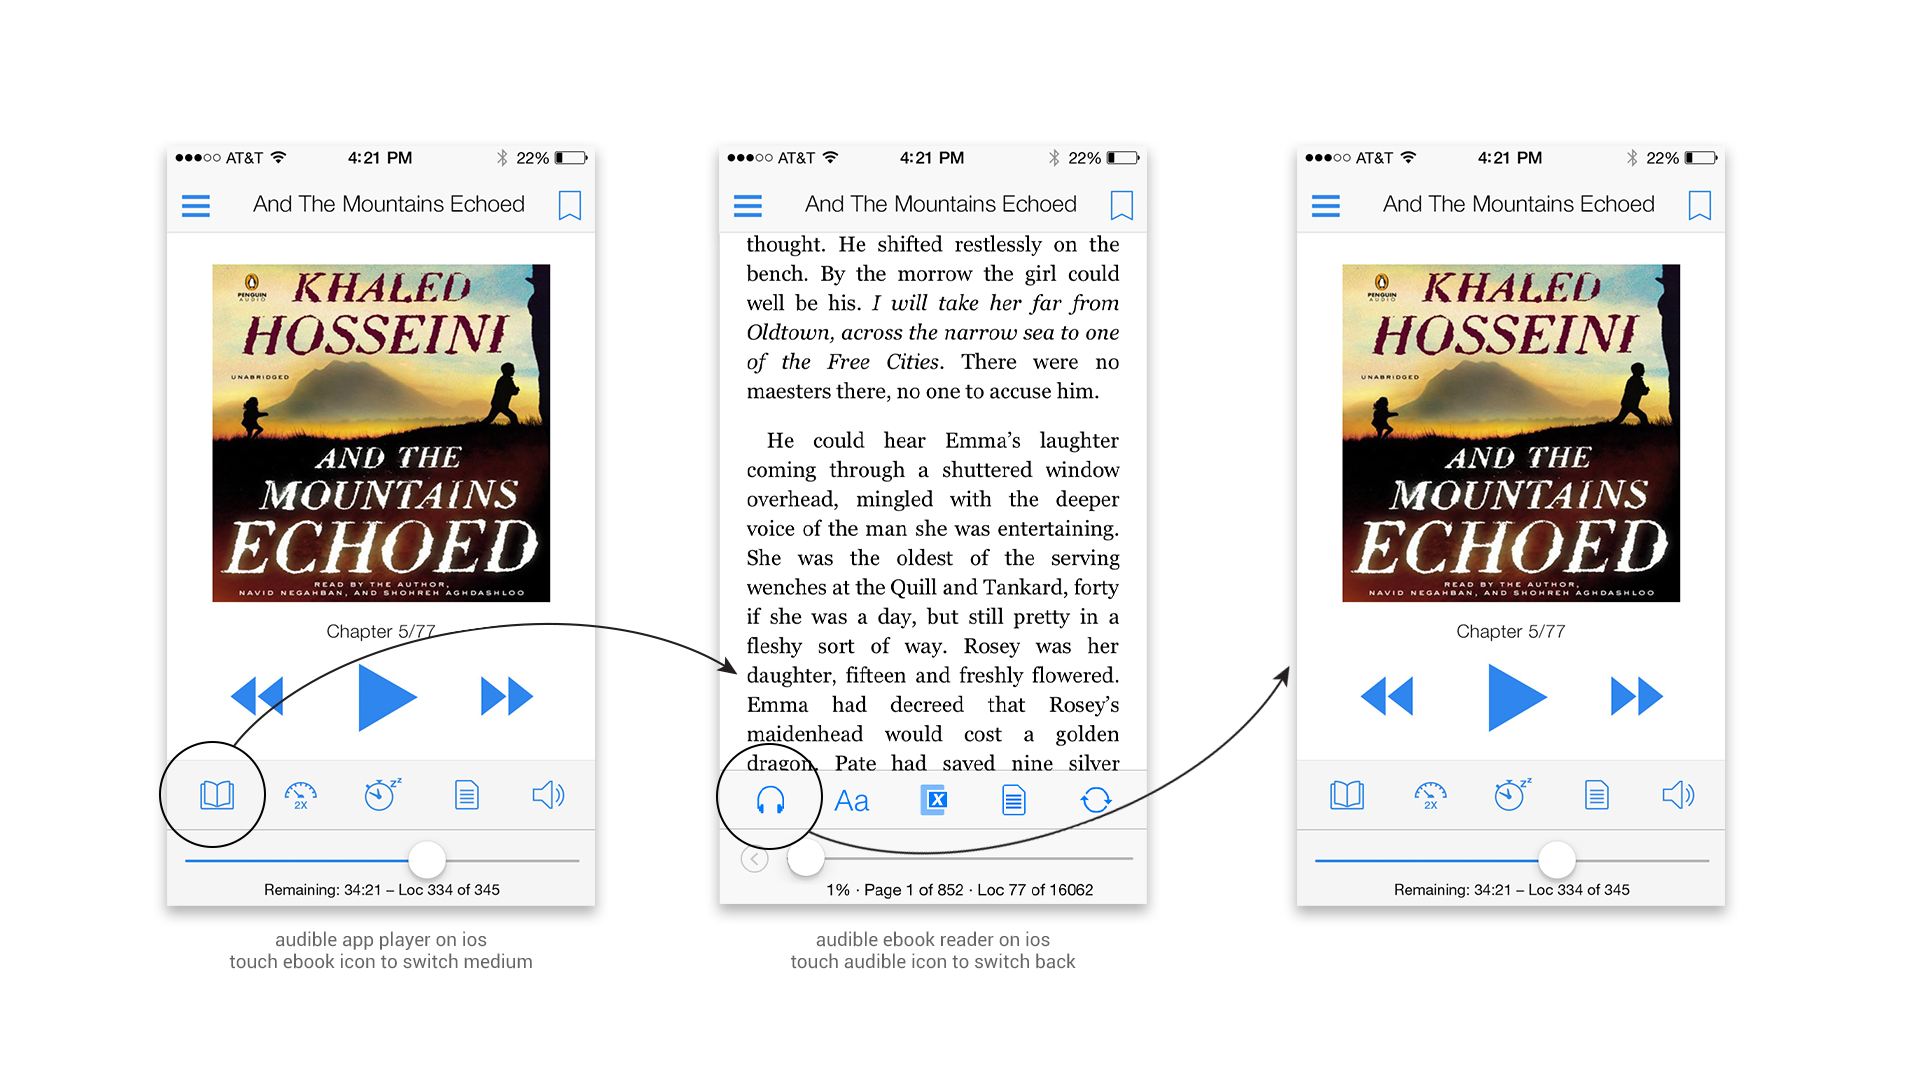Bookmark the page on the ebook reader screen
The width and height of the screenshot is (1920, 1080).
(x=1122, y=206)
